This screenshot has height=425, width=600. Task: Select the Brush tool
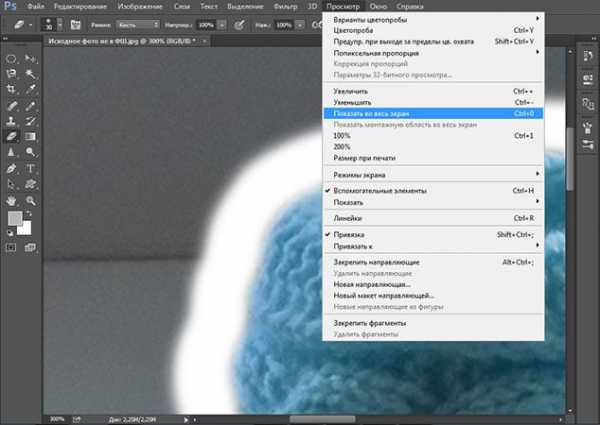31,105
